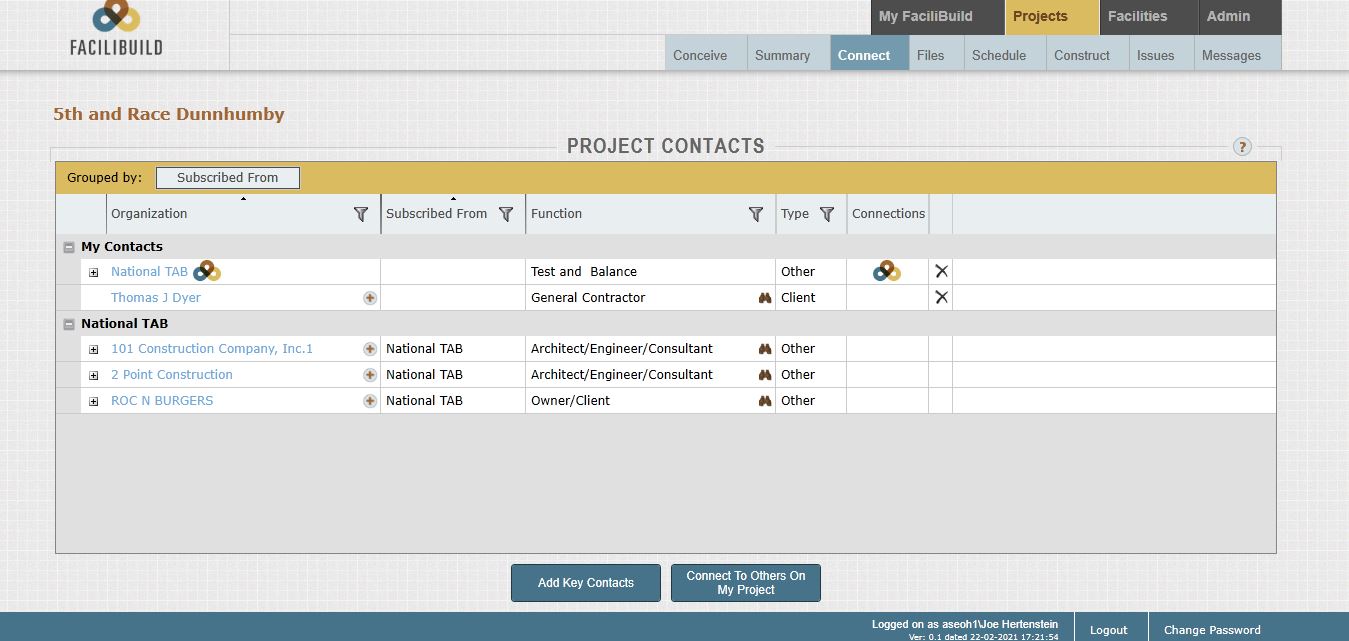Click plus circle icon beside ROC N BURGERS
The image size is (1349, 641).
370,401
